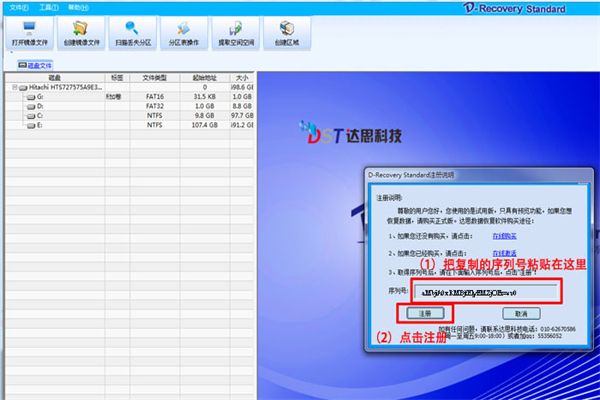The height and width of the screenshot is (400, 600).
Task: Click the Hitachi HTS727575A9E3 disk name
Action: click(65, 87)
